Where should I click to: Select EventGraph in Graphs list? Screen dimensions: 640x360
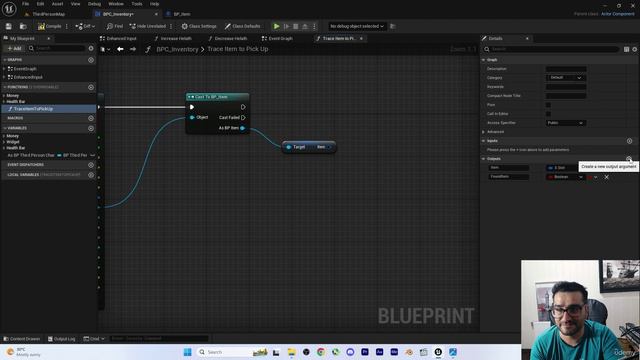24,69
